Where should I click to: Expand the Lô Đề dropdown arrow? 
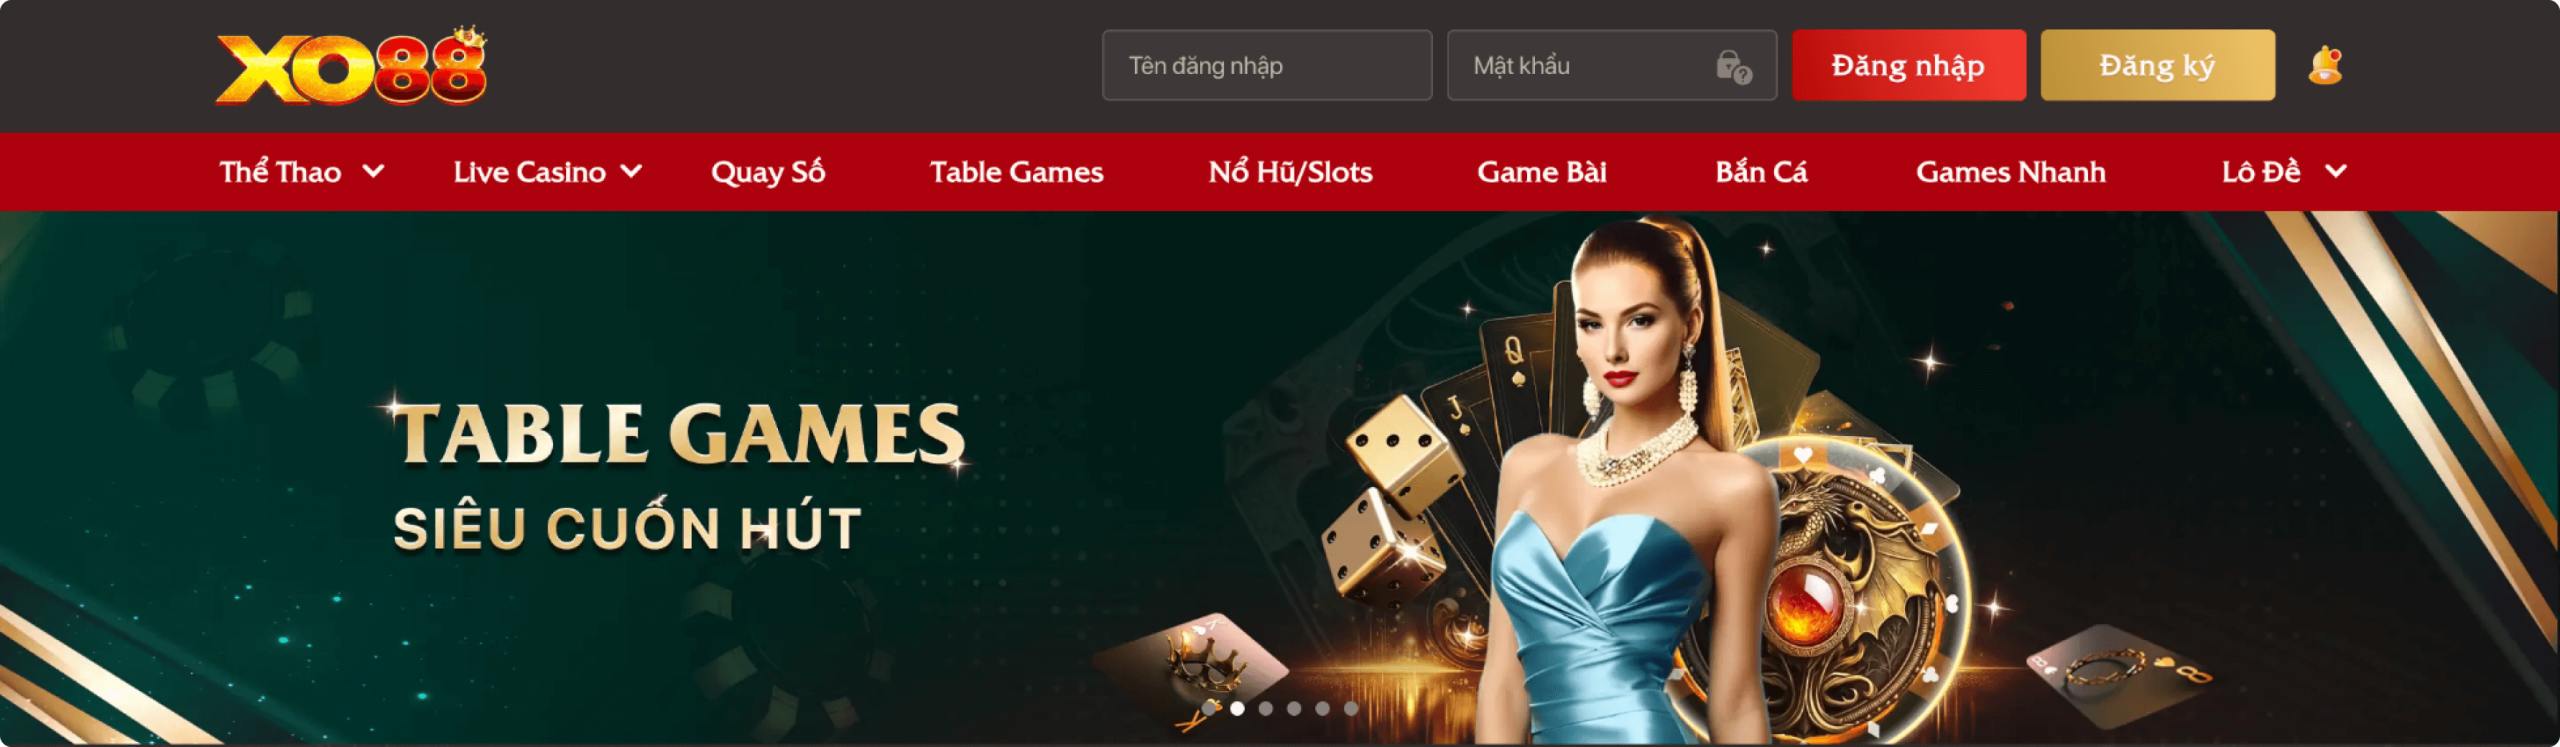click(x=2336, y=171)
